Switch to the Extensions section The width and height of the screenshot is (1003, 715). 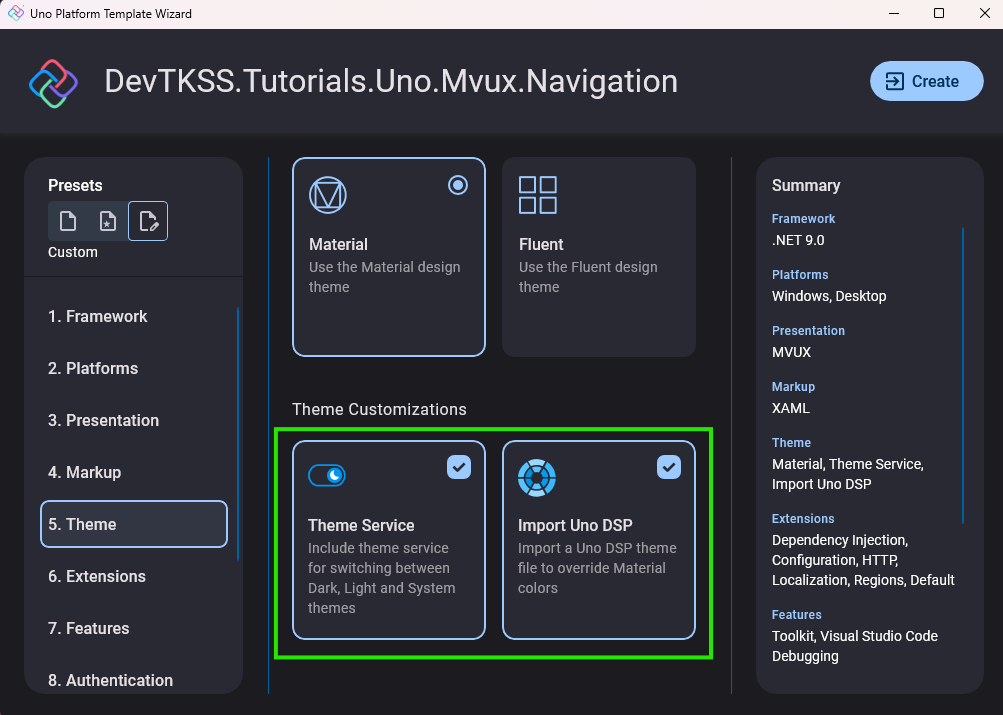point(133,576)
